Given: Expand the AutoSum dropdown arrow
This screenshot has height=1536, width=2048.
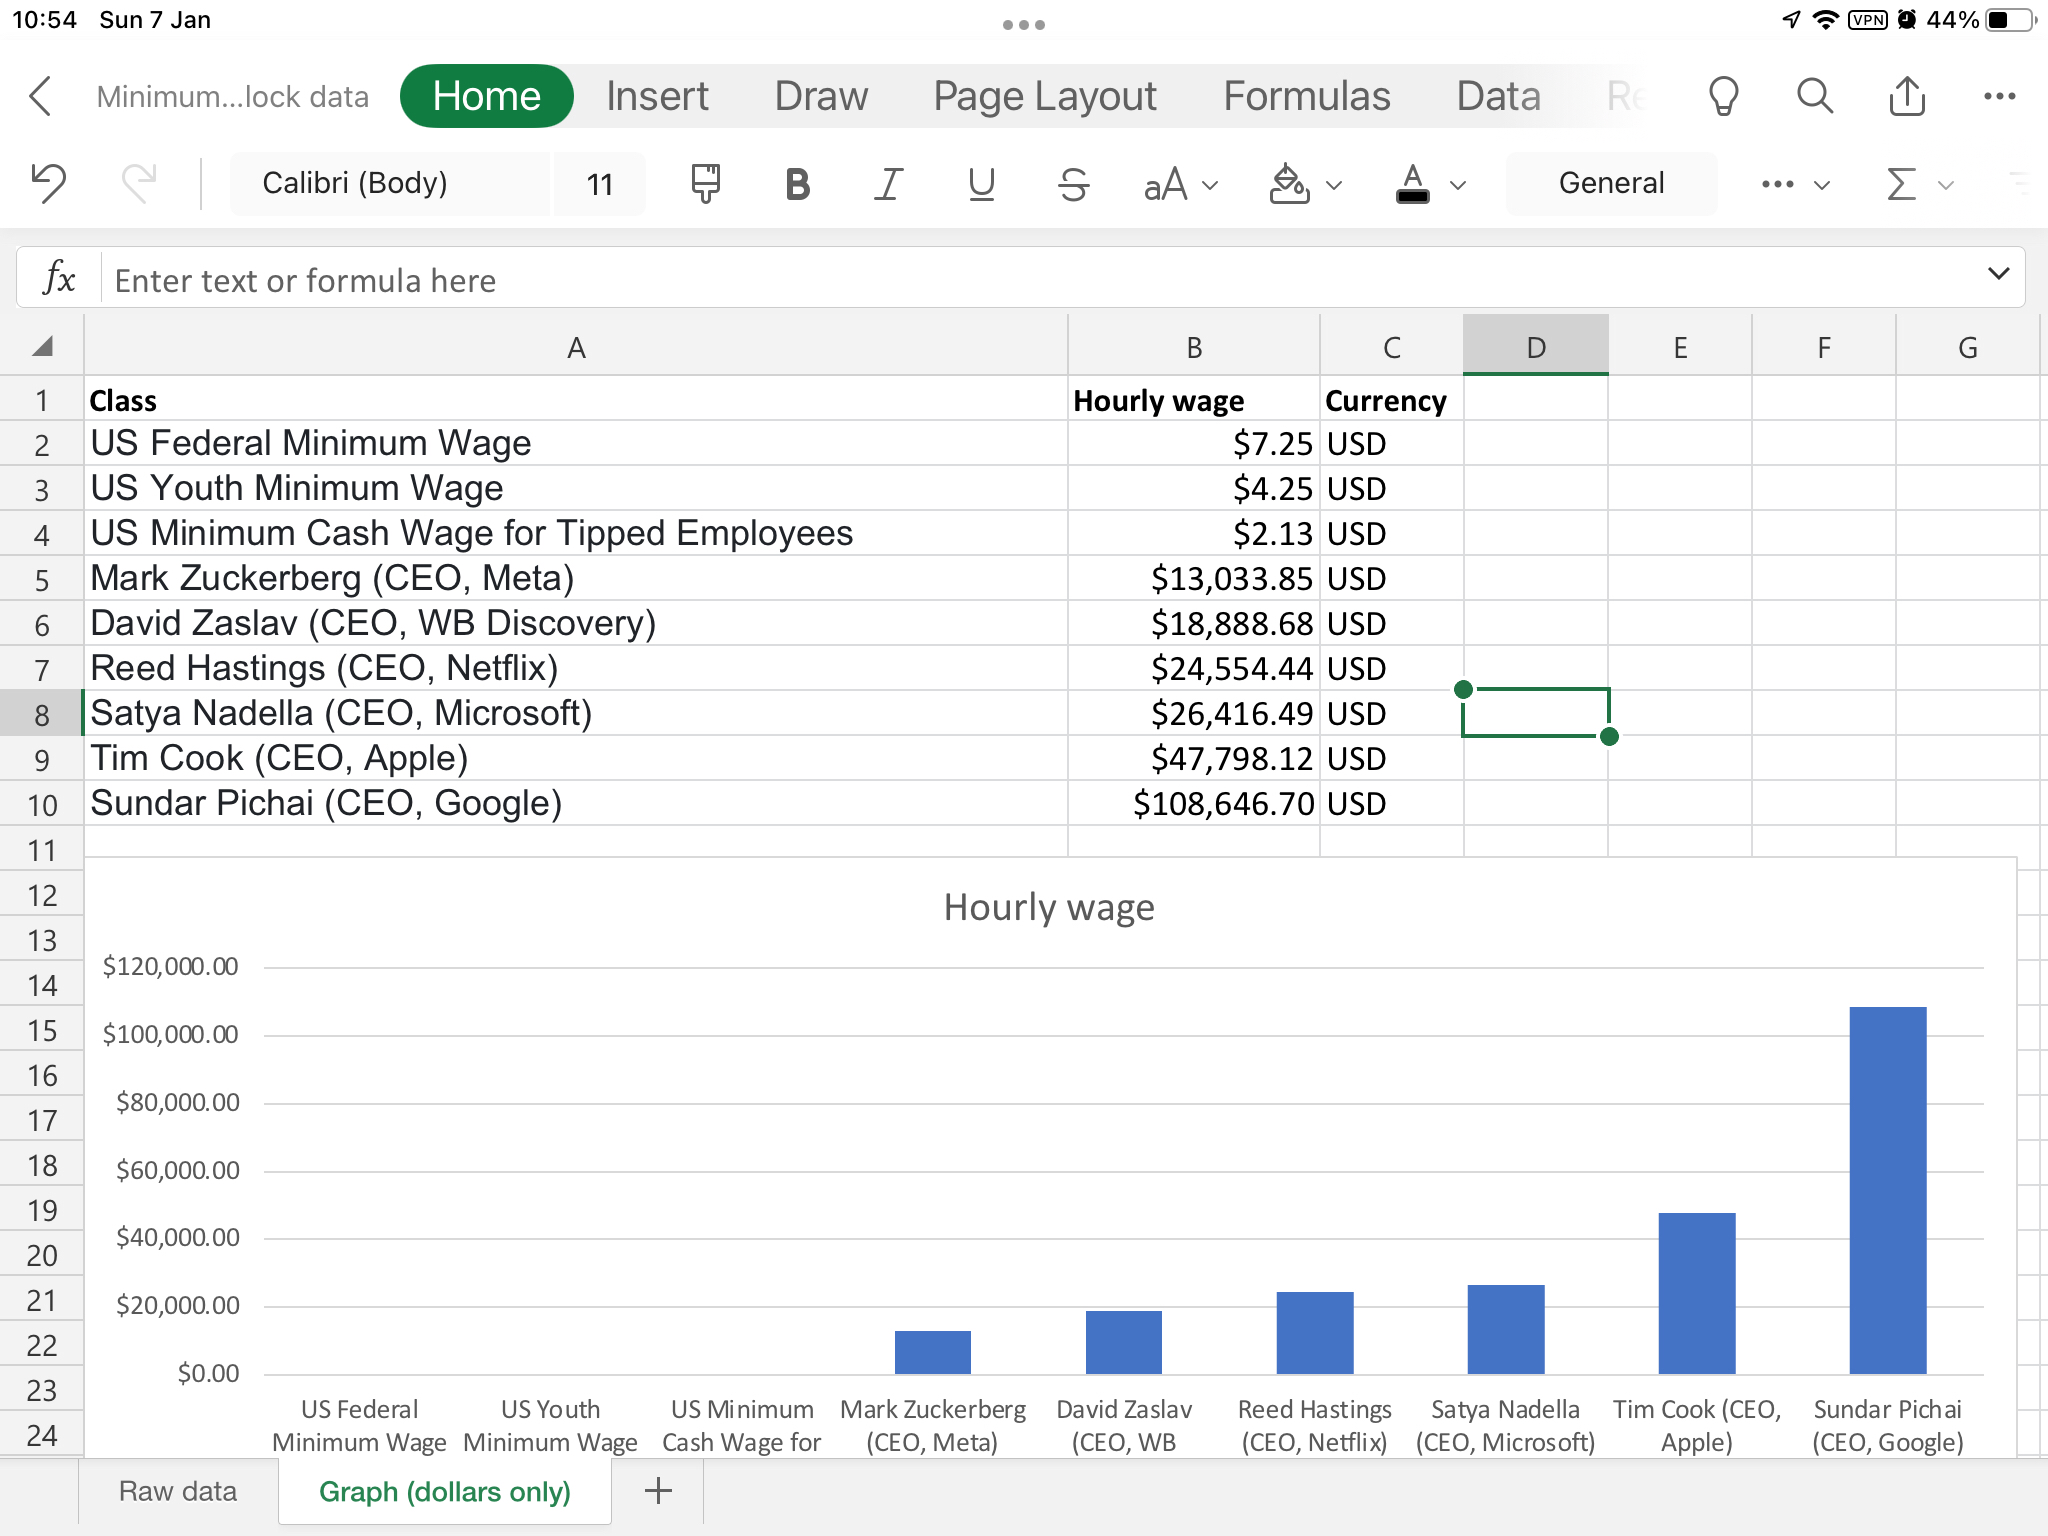Looking at the screenshot, I should pos(1945,185).
